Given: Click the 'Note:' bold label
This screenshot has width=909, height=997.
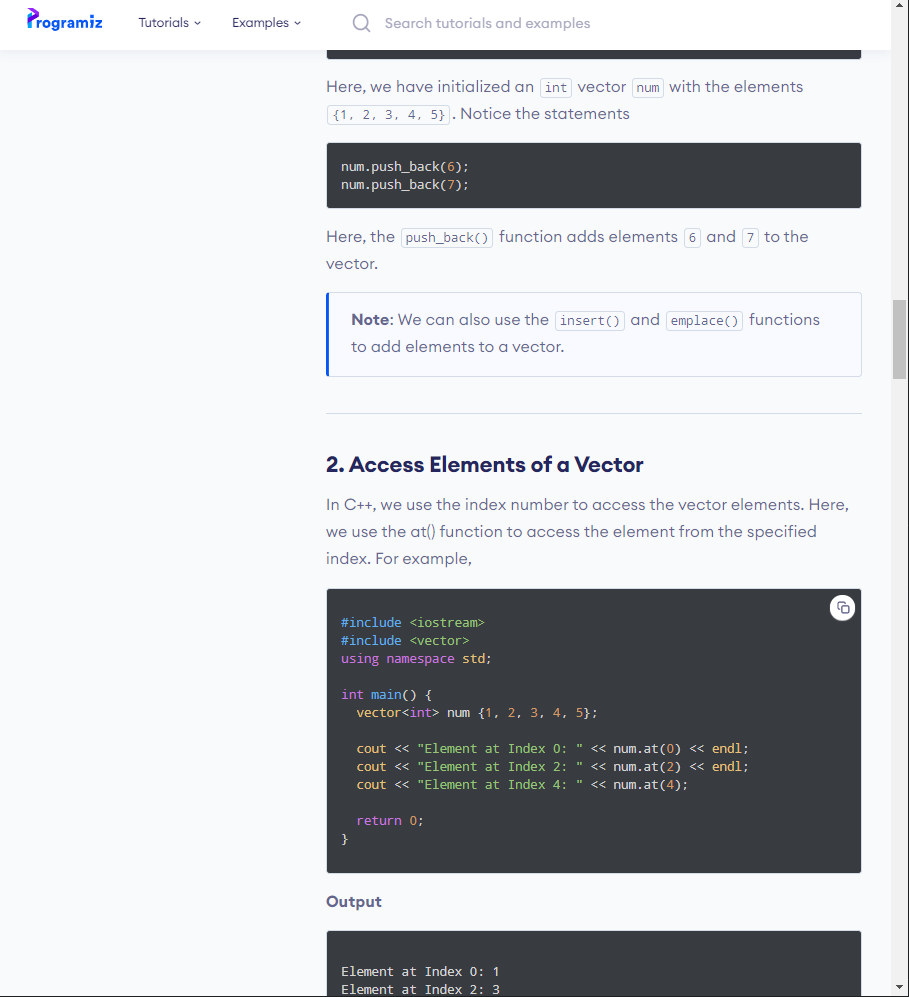Looking at the screenshot, I should [372, 319].
